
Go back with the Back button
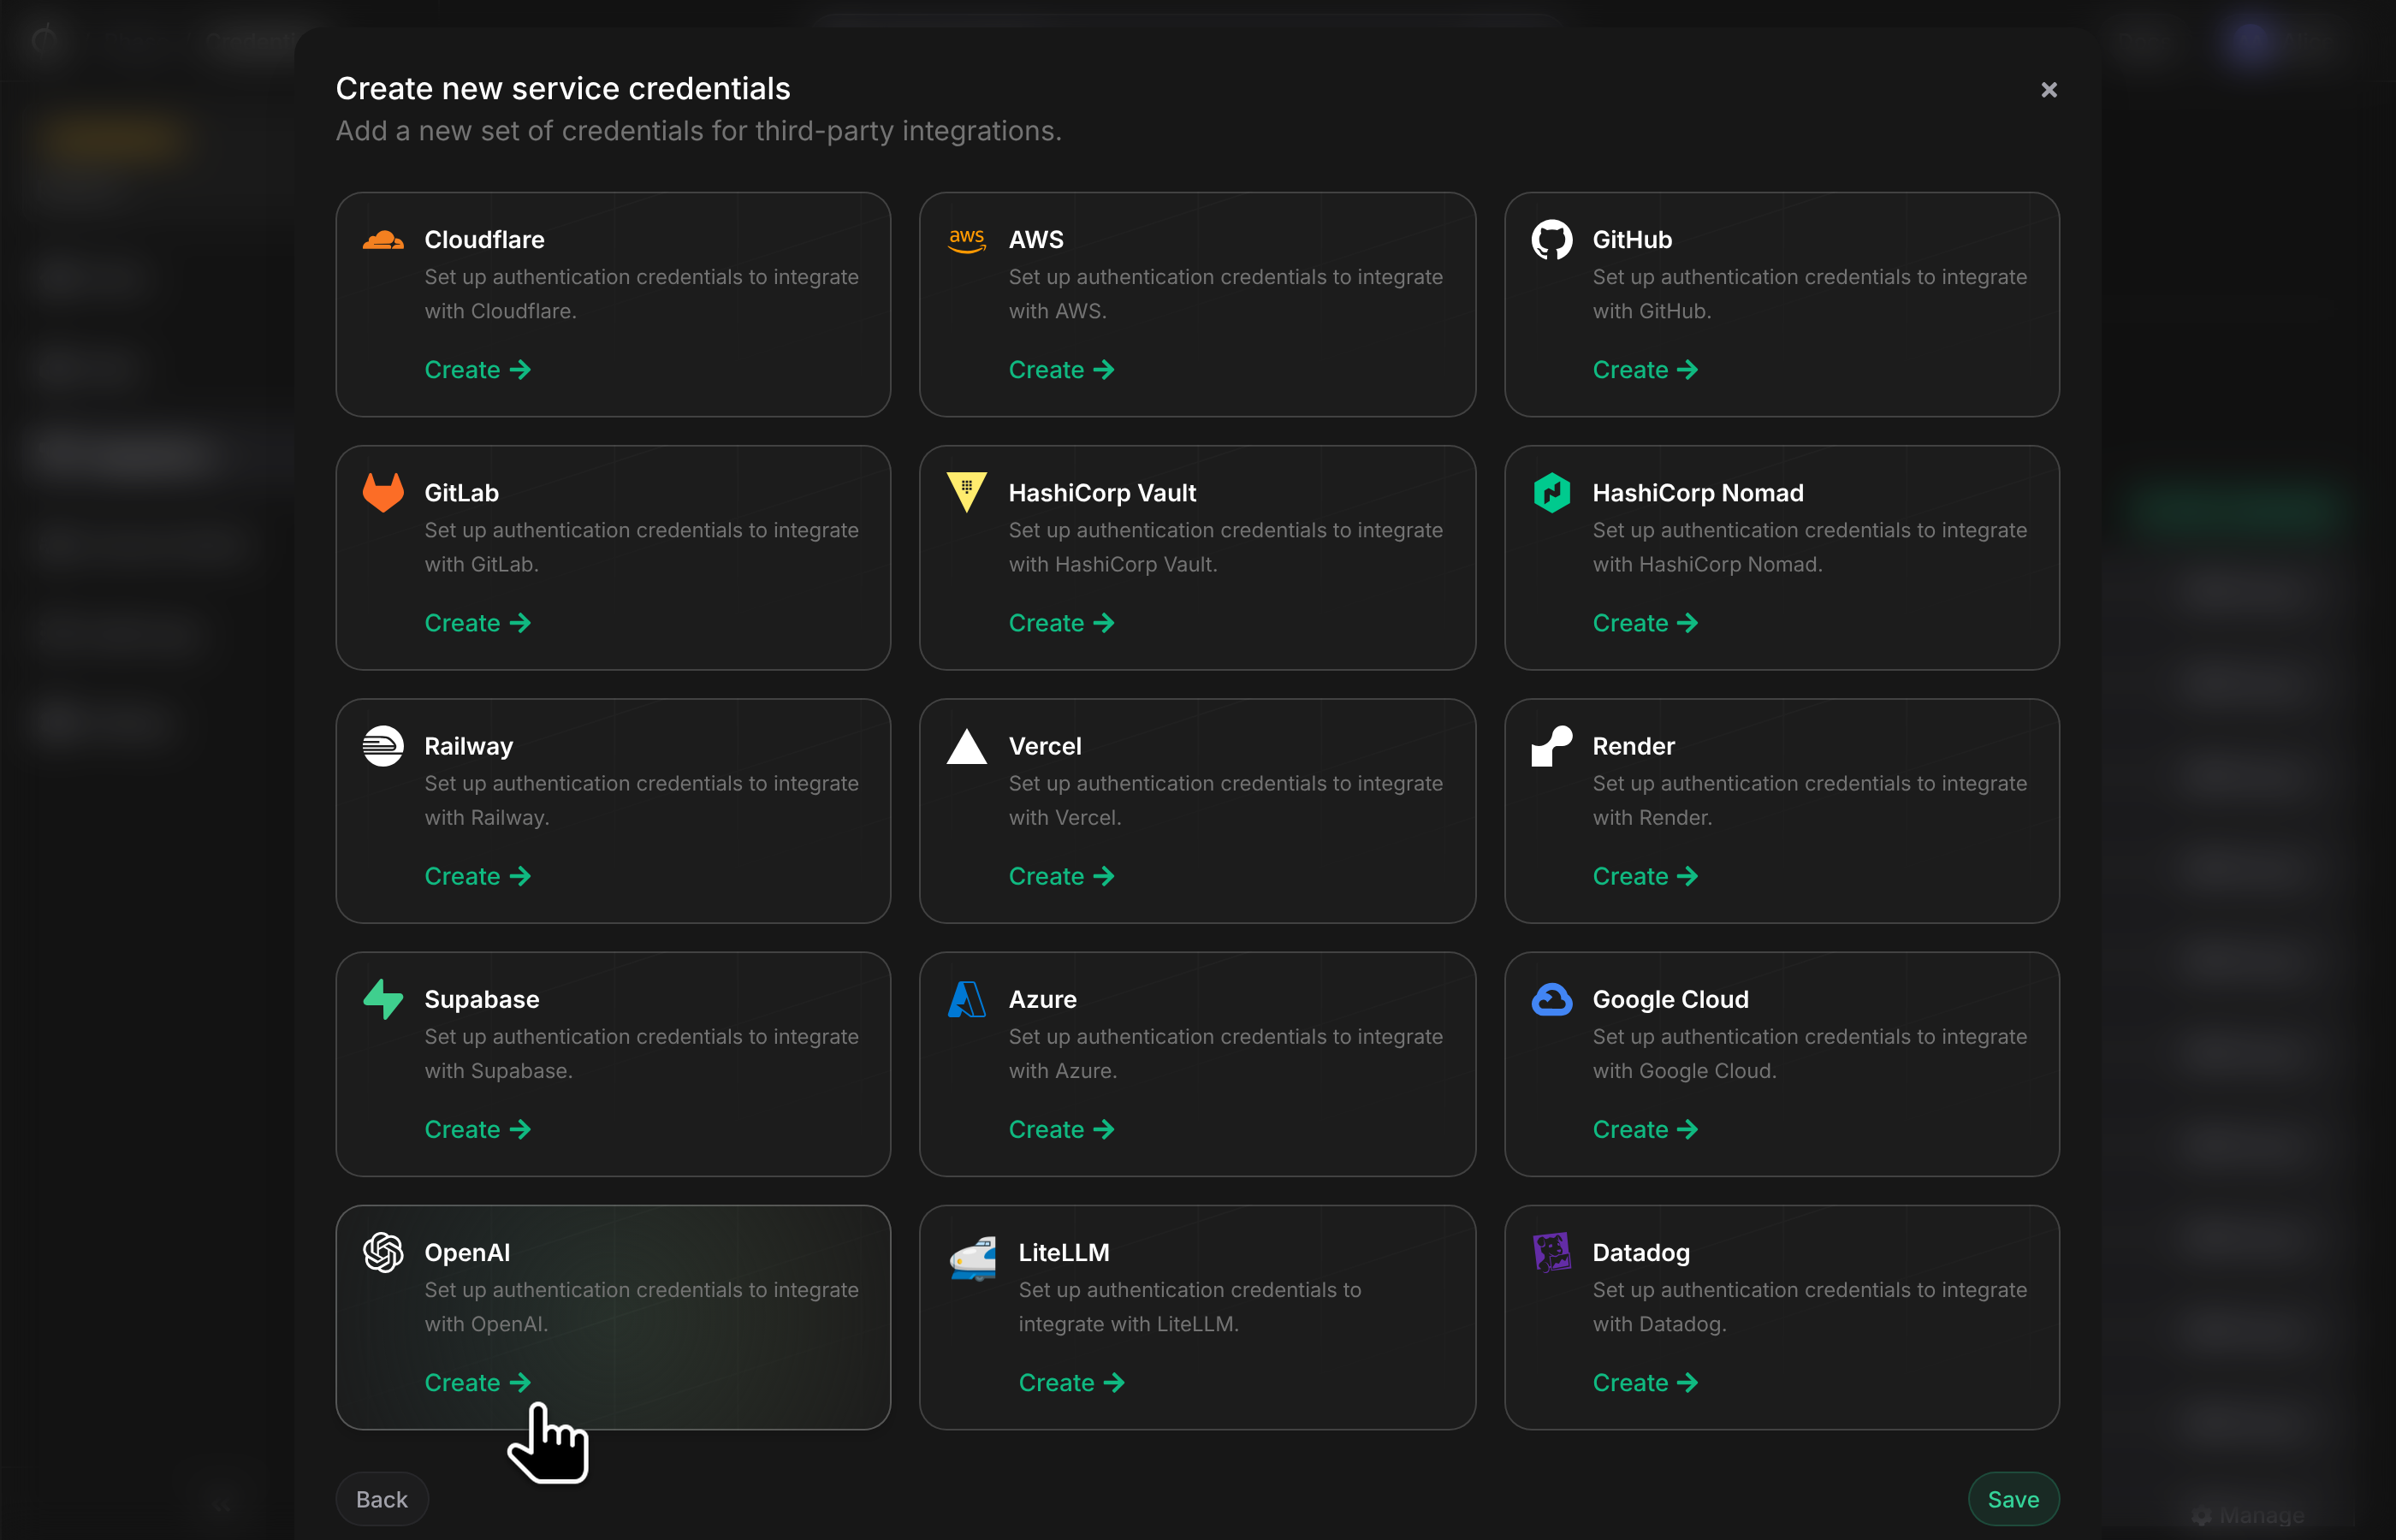tap(382, 1499)
